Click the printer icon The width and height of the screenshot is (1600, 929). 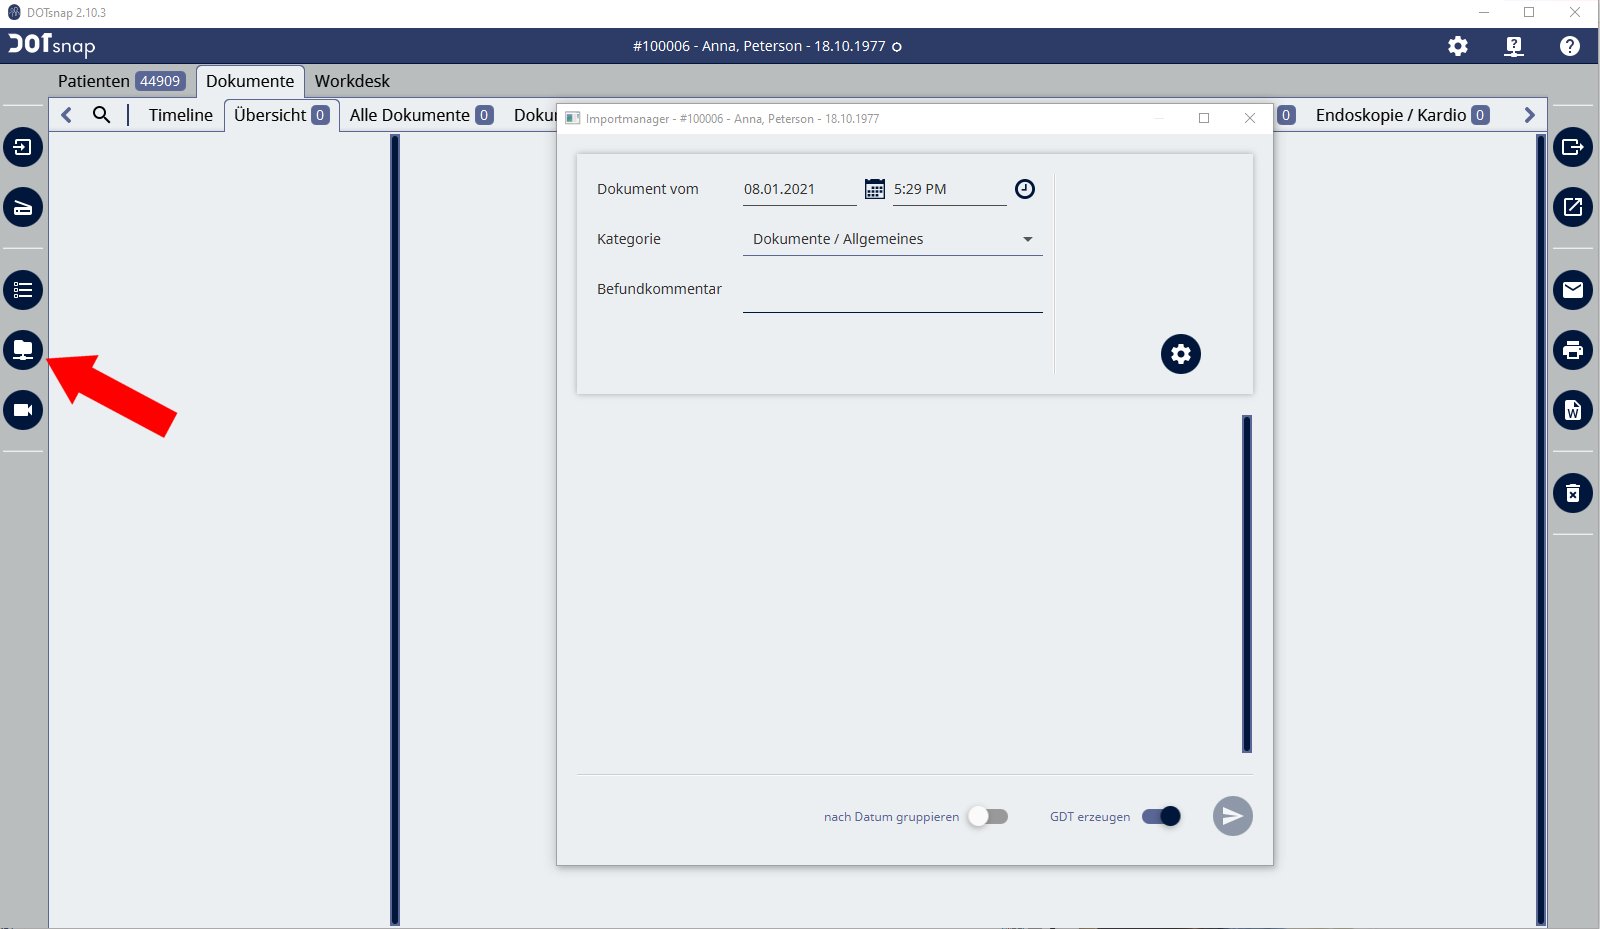pos(1573,350)
